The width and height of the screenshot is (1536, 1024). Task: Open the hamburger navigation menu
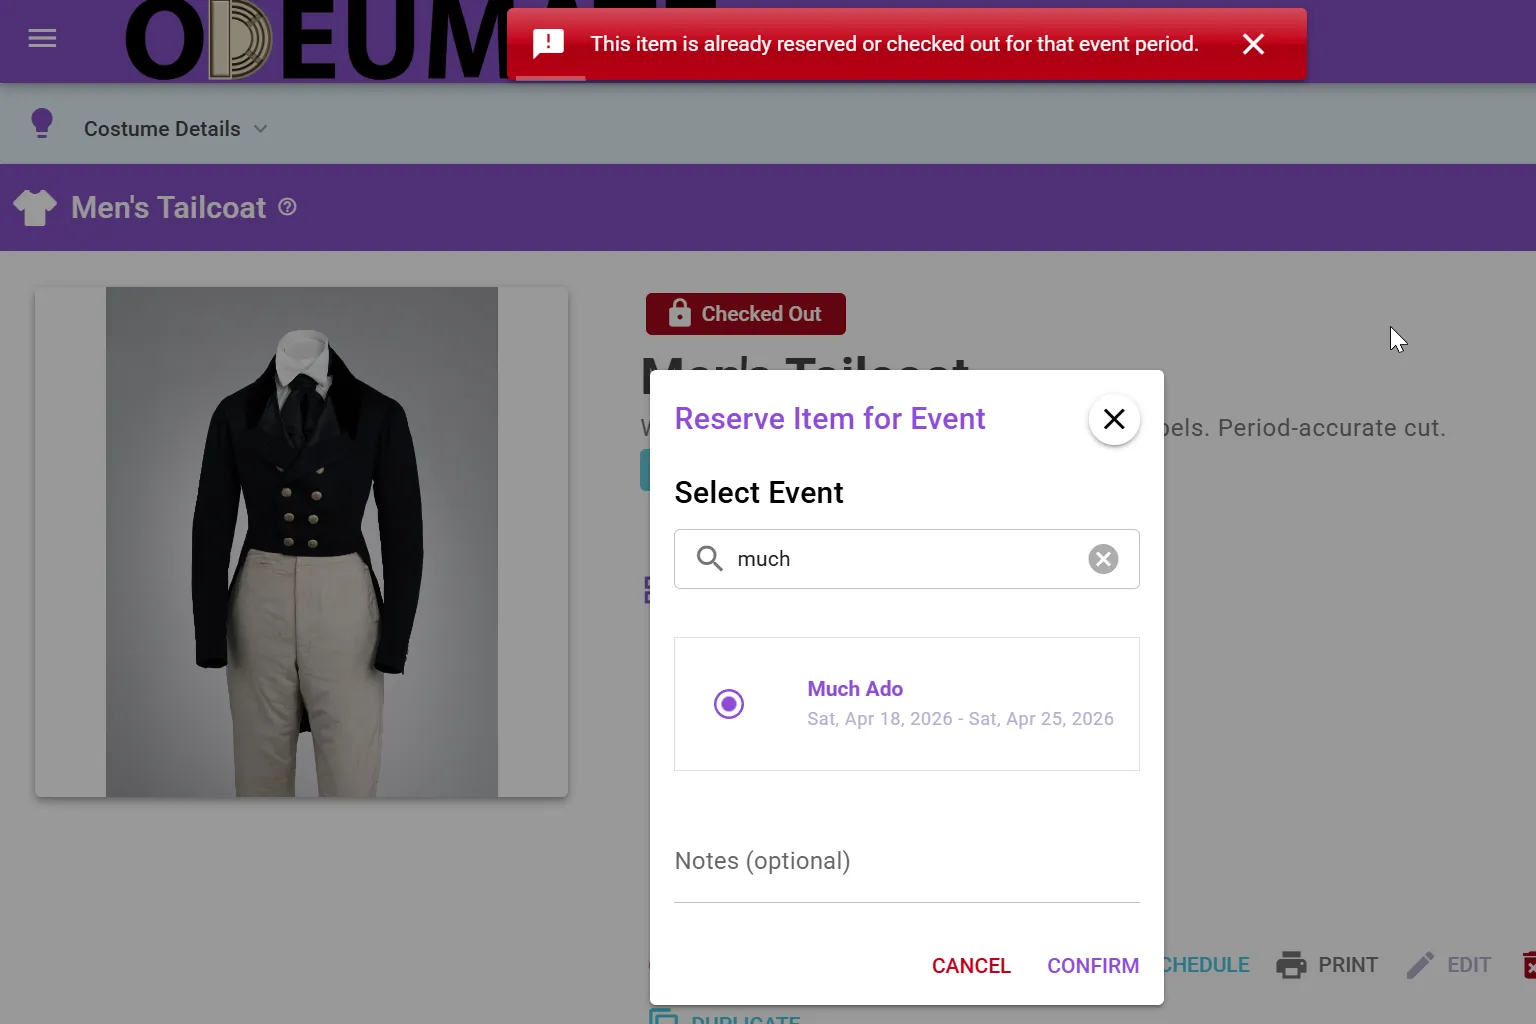click(x=42, y=39)
